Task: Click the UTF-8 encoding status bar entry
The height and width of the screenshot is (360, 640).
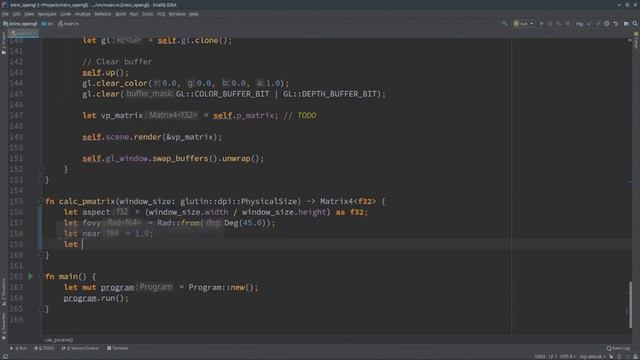Action: pyautogui.click(x=568, y=356)
